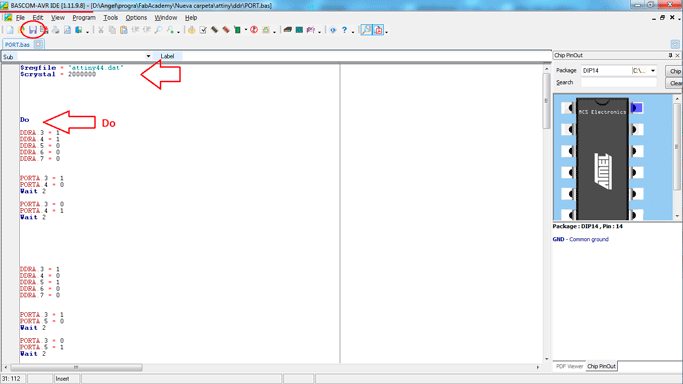
Task: Click the indent block toolbar icon
Action: 135,30
